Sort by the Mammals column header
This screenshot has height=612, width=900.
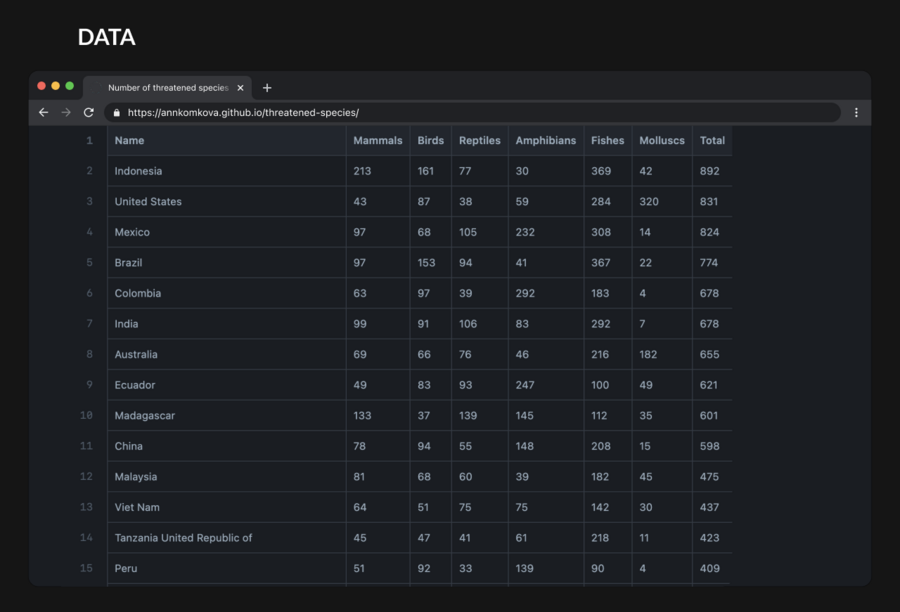pos(377,141)
